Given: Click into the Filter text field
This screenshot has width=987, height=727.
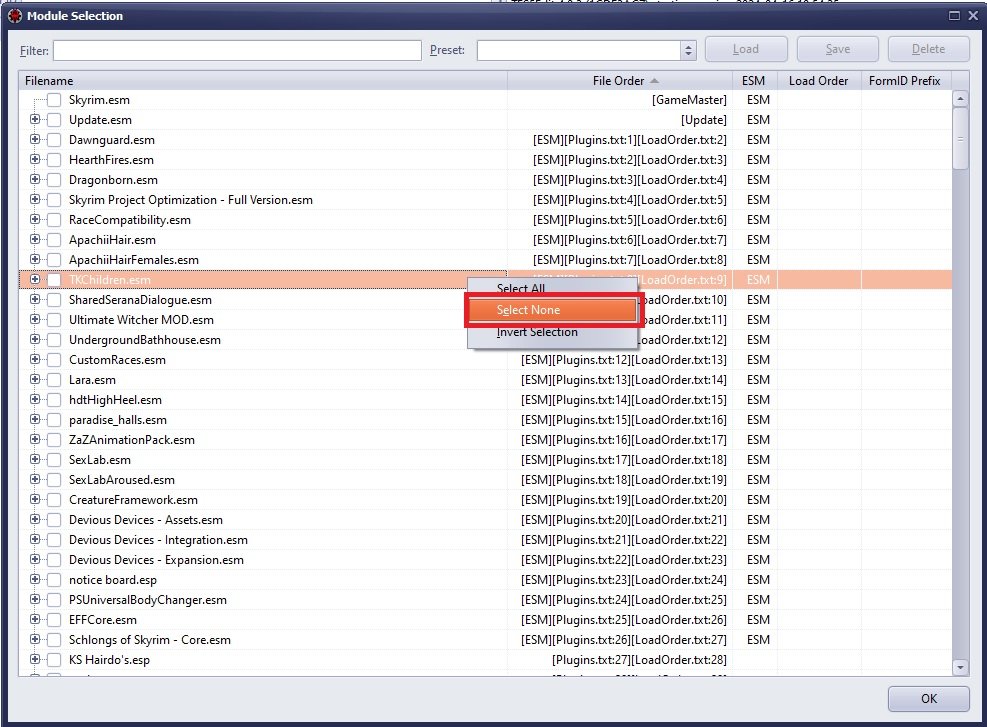Looking at the screenshot, I should click(237, 50).
